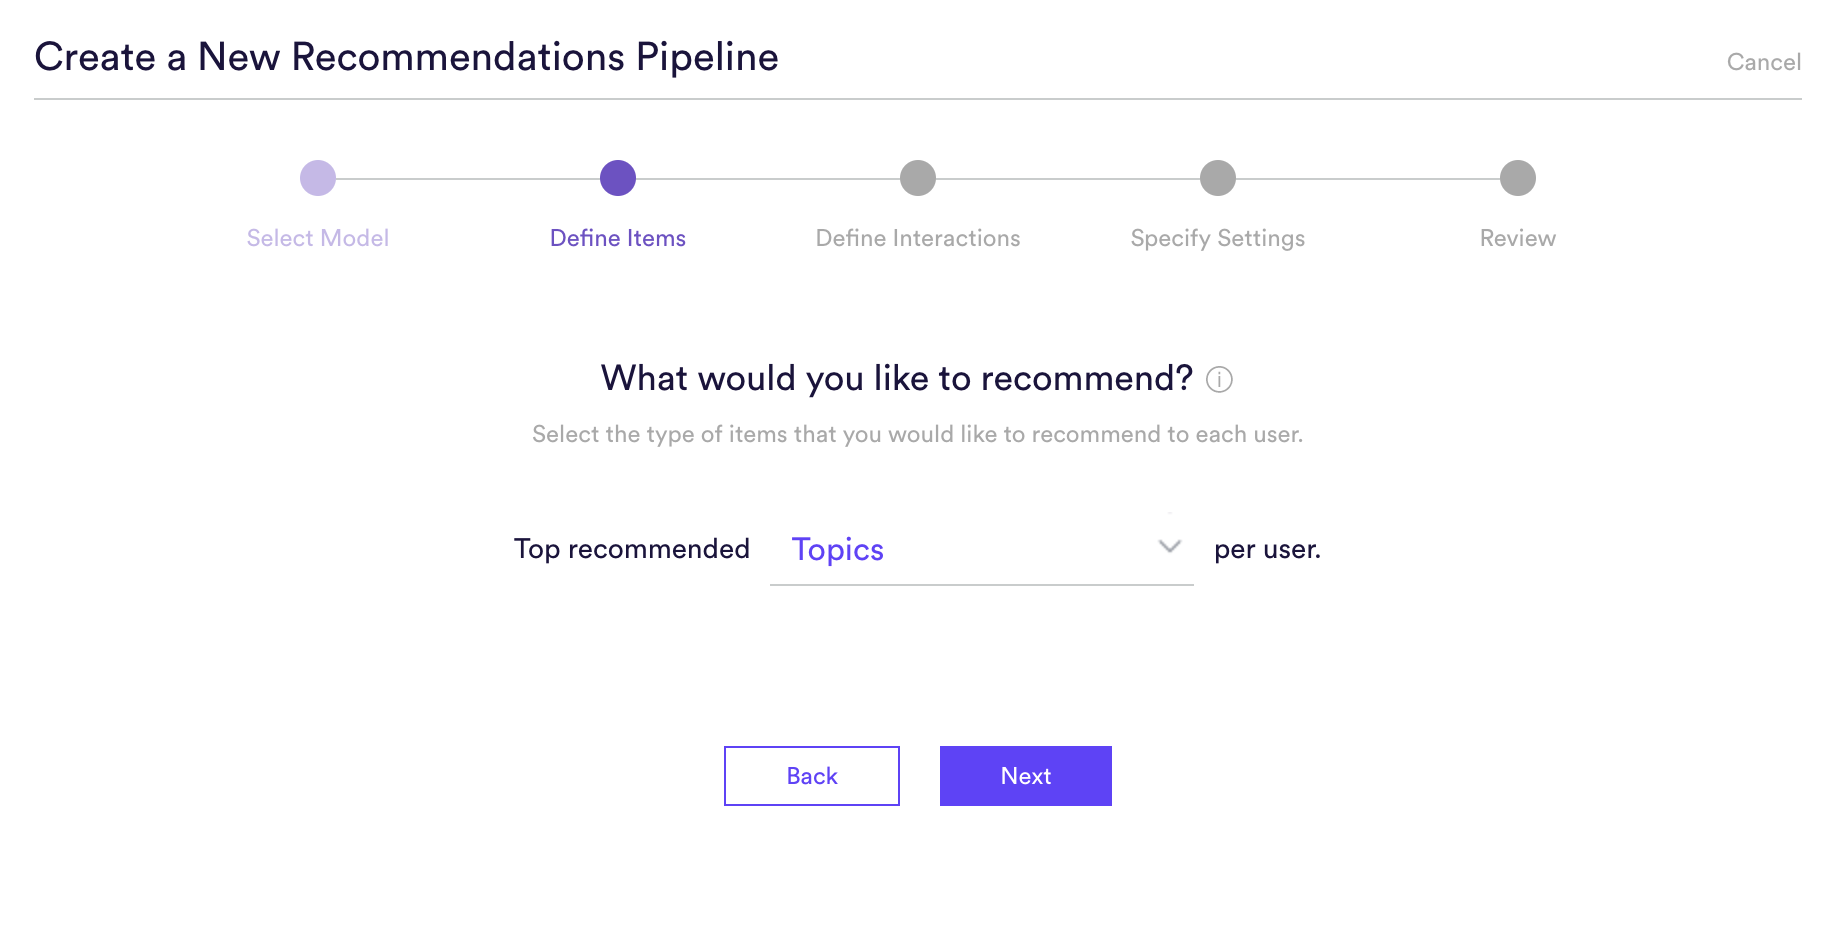Open the Specify Settings step label
Viewport: 1838px width, 942px height.
point(1218,239)
